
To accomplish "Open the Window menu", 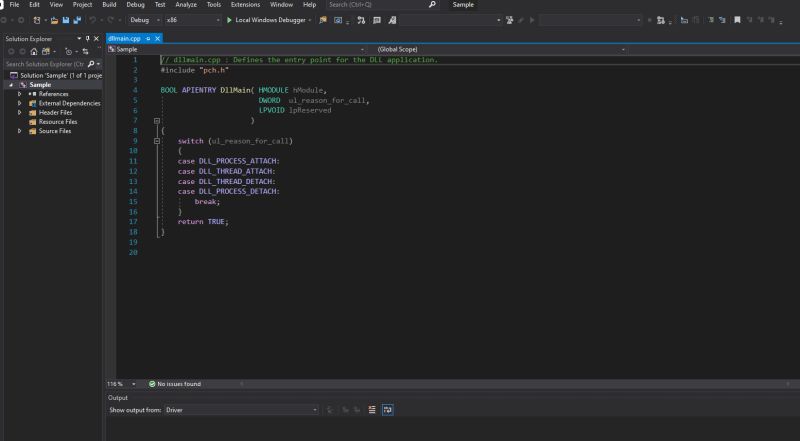I will pyautogui.click(x=281, y=5).
